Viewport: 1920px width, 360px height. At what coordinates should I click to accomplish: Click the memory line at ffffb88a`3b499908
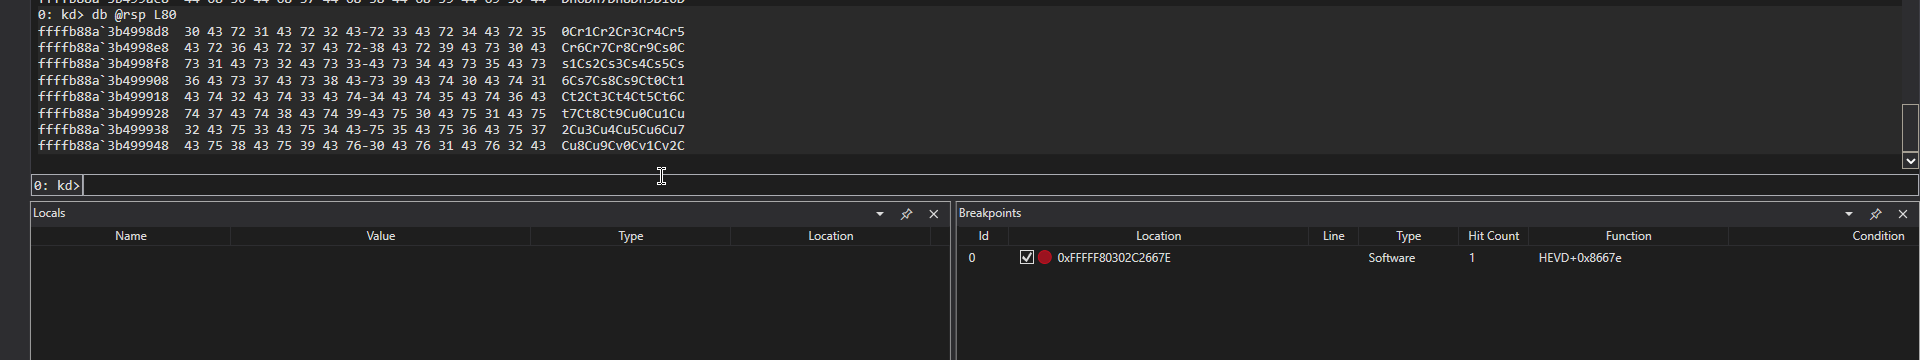coord(361,81)
